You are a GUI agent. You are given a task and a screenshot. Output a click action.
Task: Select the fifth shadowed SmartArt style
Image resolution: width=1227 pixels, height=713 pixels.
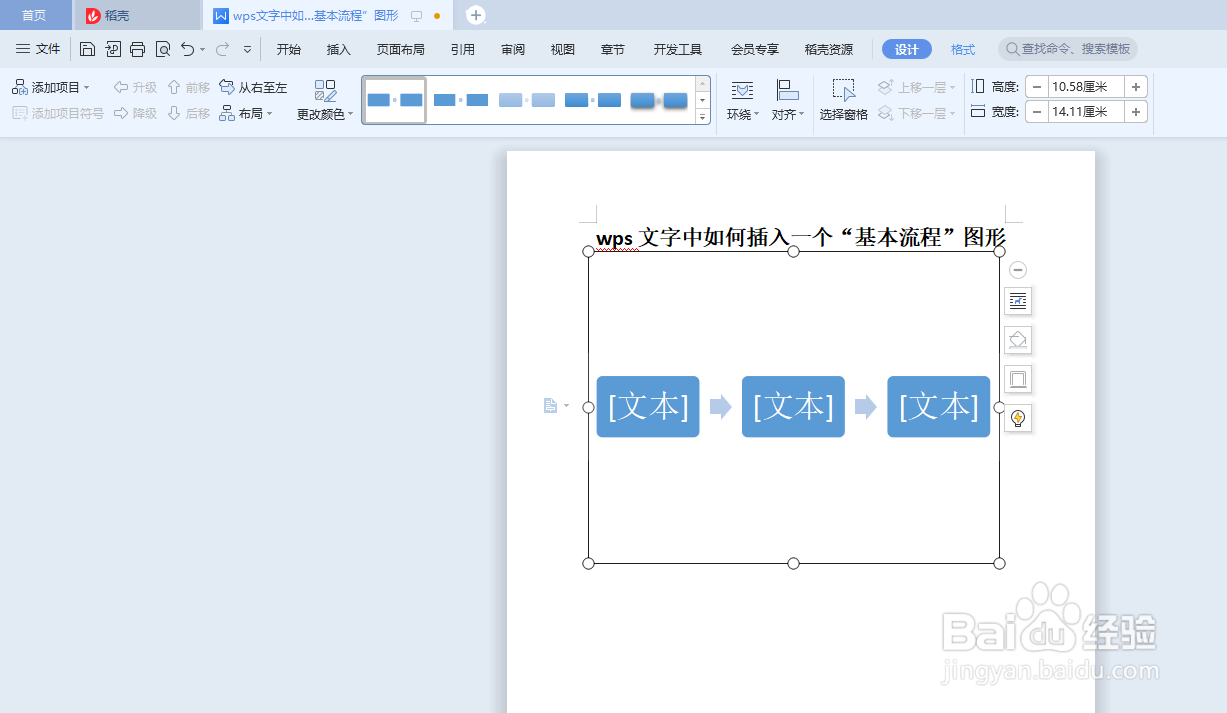point(659,100)
